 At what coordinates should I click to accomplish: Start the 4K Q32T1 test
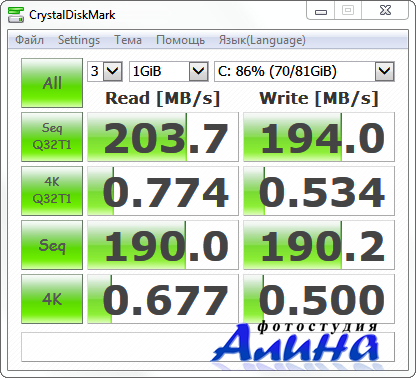click(x=52, y=191)
